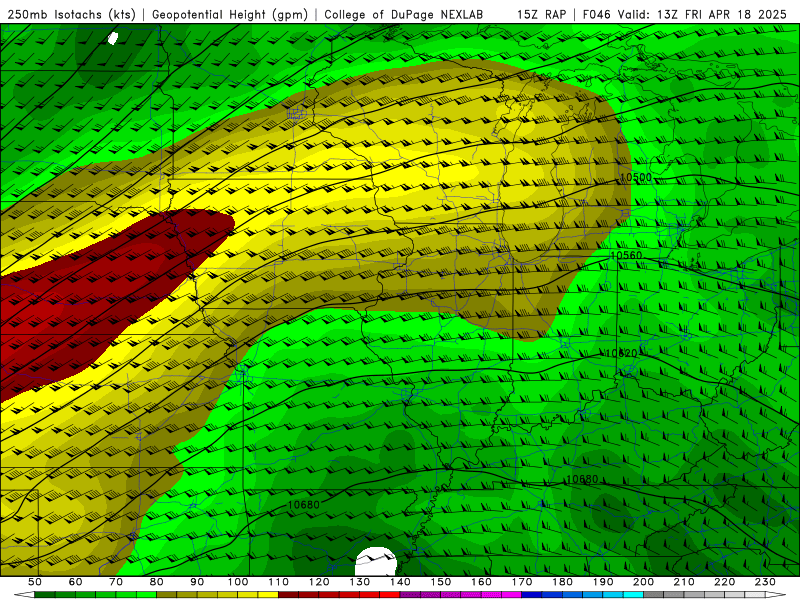Click the right arrow end of the color bar
Screen dimensions: 800x600
coord(776,595)
